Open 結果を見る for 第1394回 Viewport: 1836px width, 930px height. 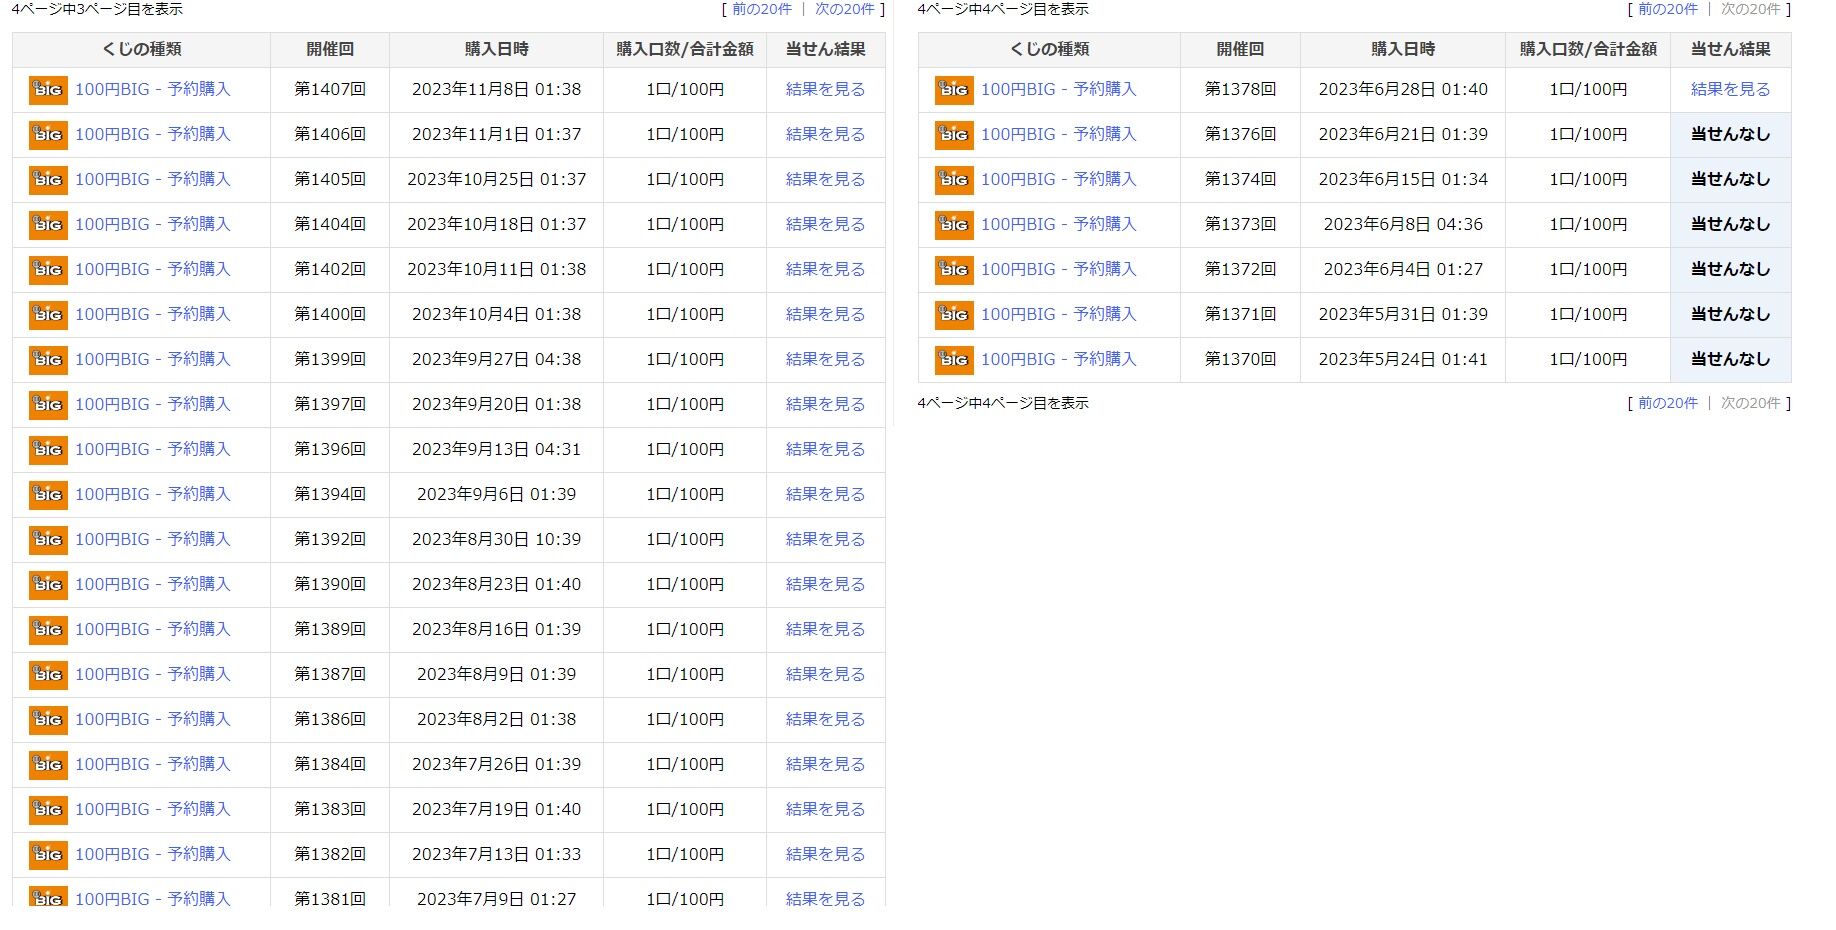(826, 494)
